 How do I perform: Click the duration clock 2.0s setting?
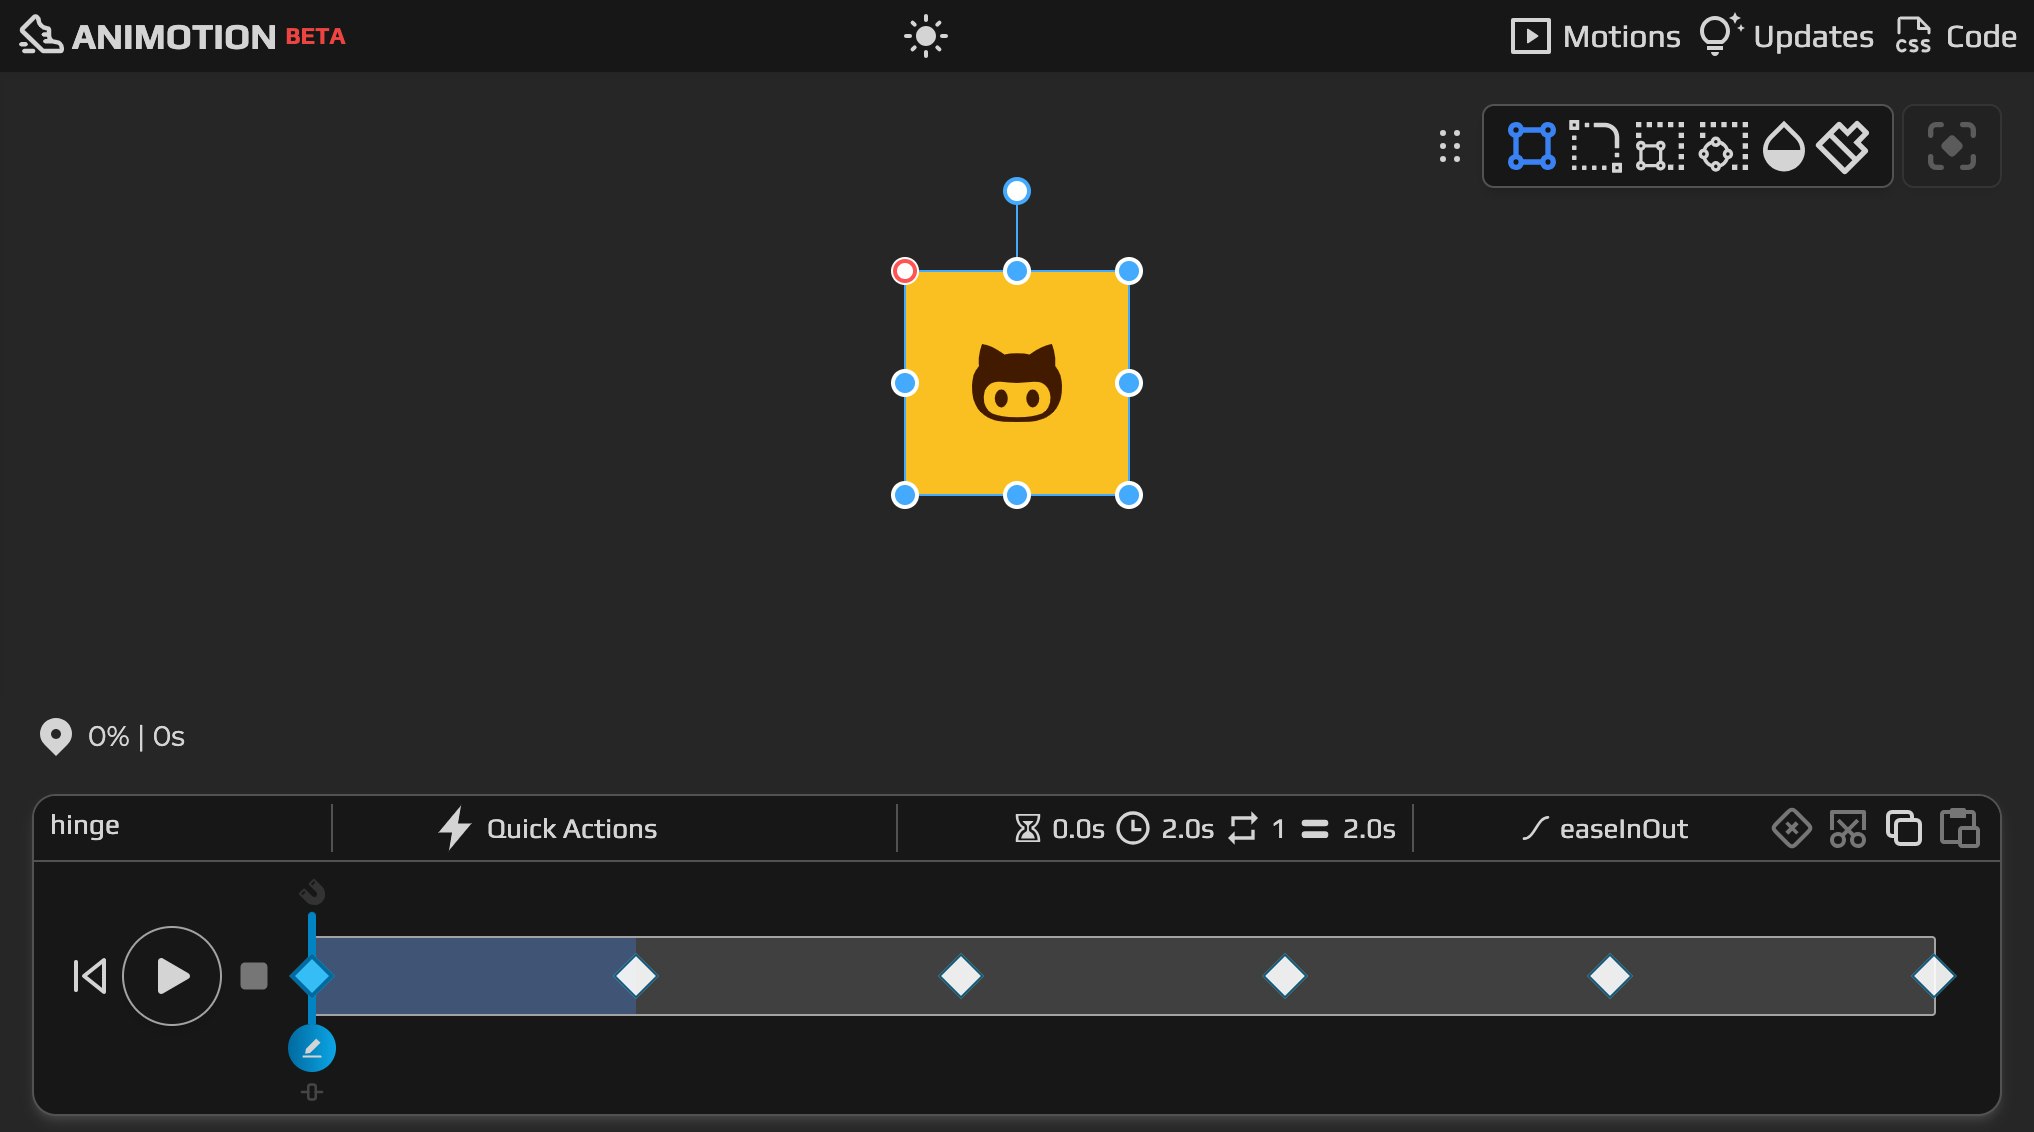[x=1166, y=828]
